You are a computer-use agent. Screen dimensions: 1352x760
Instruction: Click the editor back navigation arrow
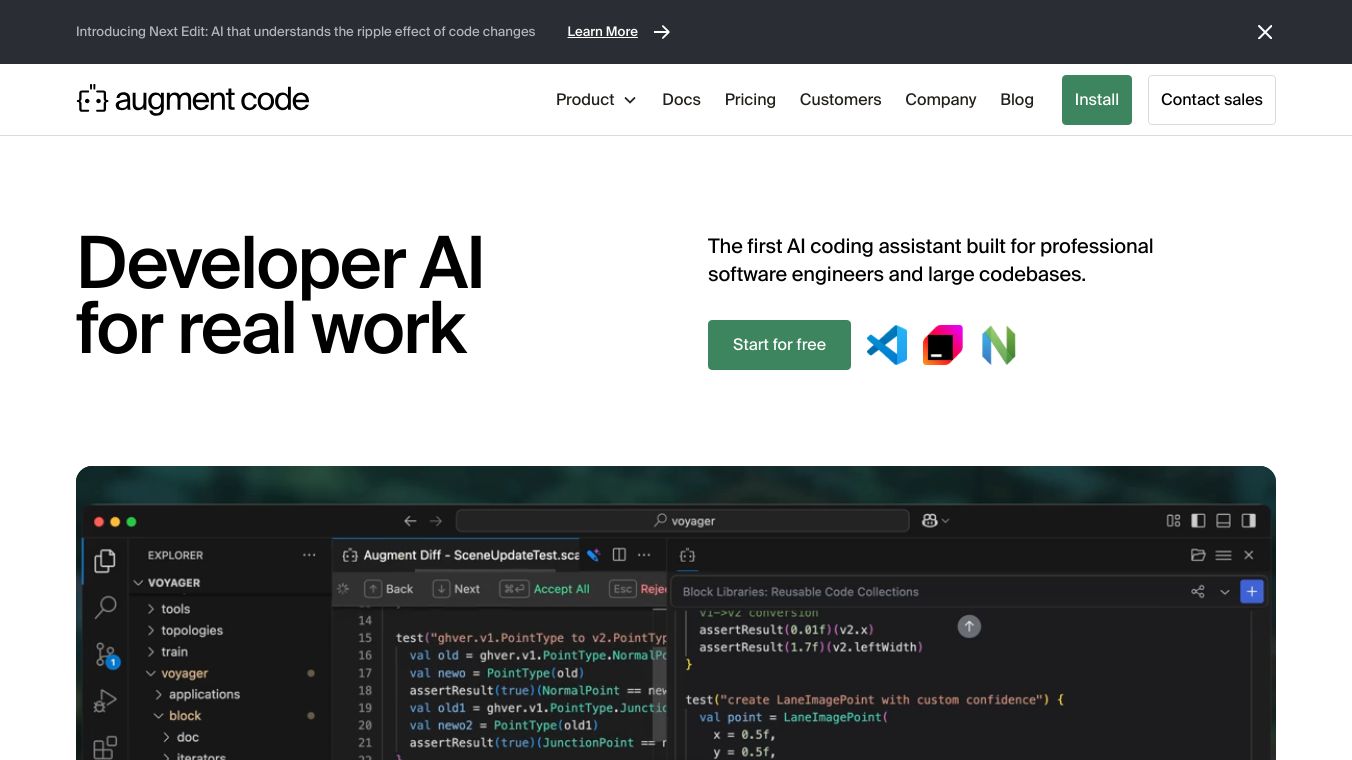410,521
